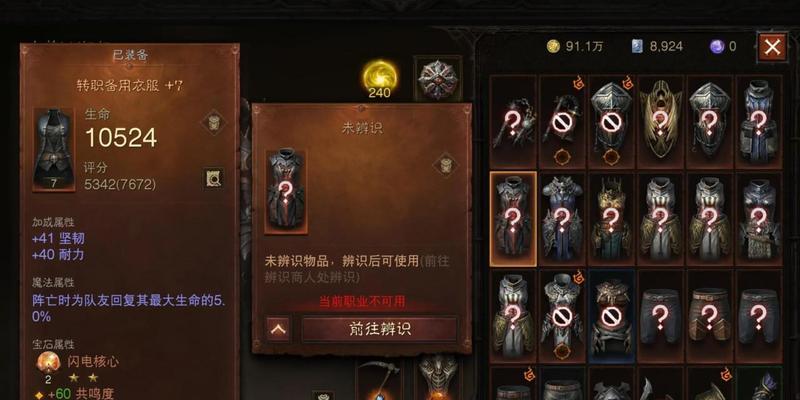Select the unidentified flail in first inventory slot
Screen dimensions: 800x400
click(513, 122)
